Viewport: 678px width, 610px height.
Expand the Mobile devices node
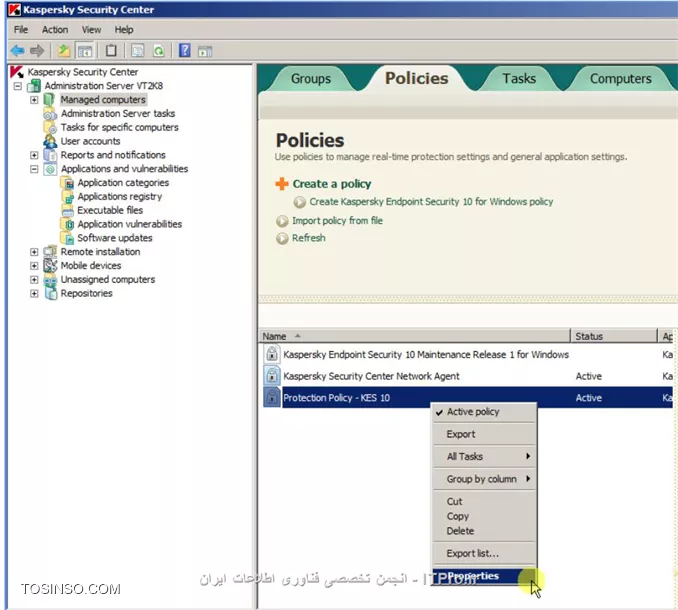[34, 265]
